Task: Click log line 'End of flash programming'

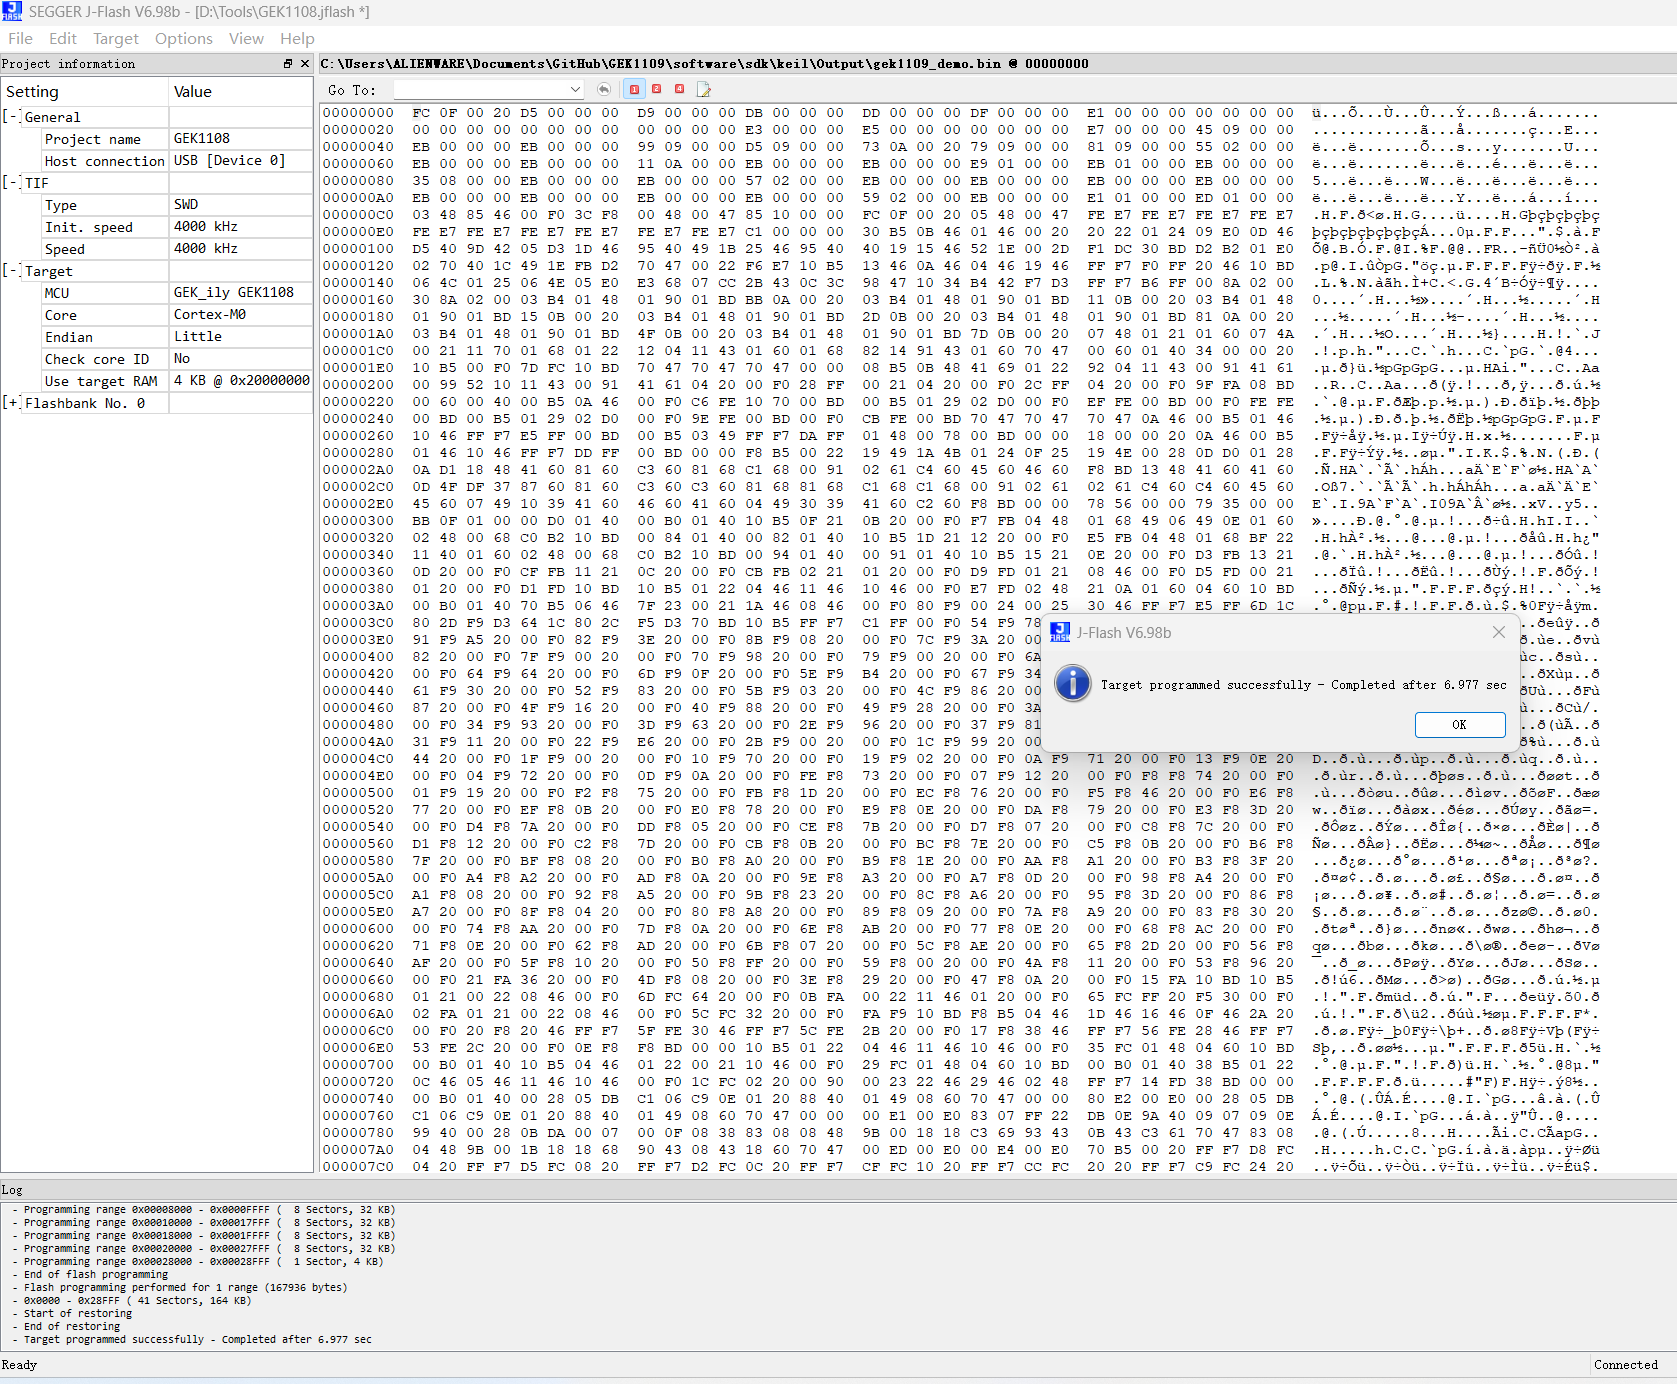Action: click(x=96, y=1275)
